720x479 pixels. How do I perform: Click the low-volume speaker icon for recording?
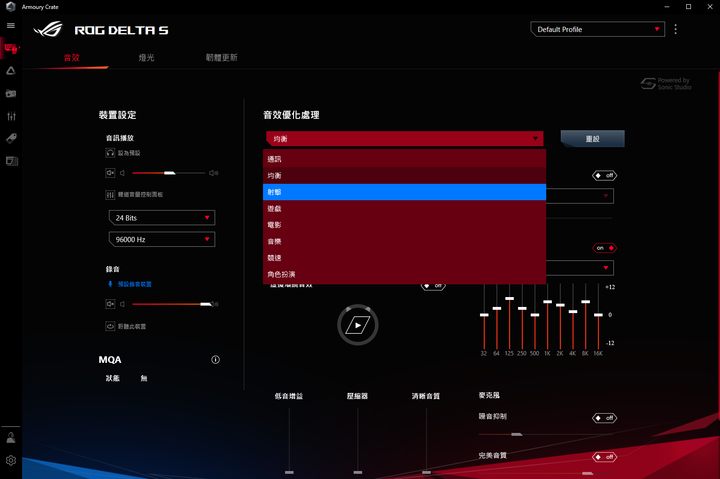click(123, 304)
